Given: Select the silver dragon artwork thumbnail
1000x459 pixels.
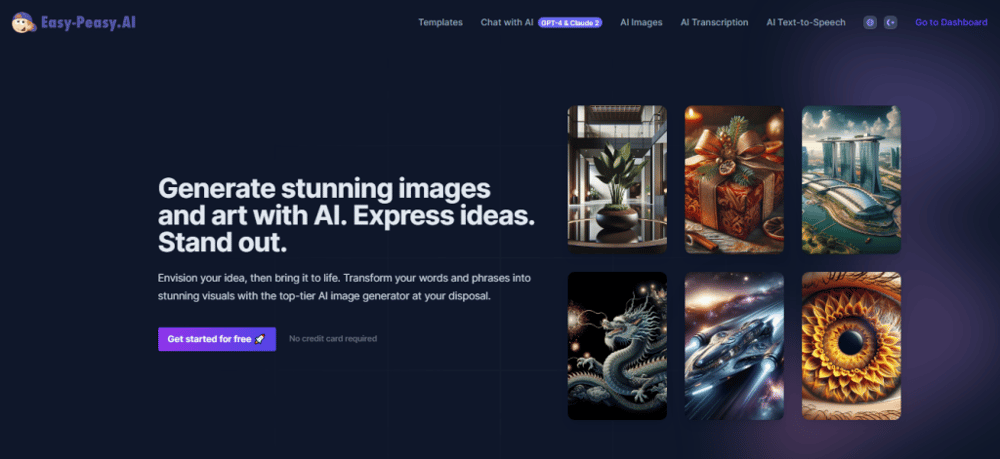Looking at the screenshot, I should point(617,345).
